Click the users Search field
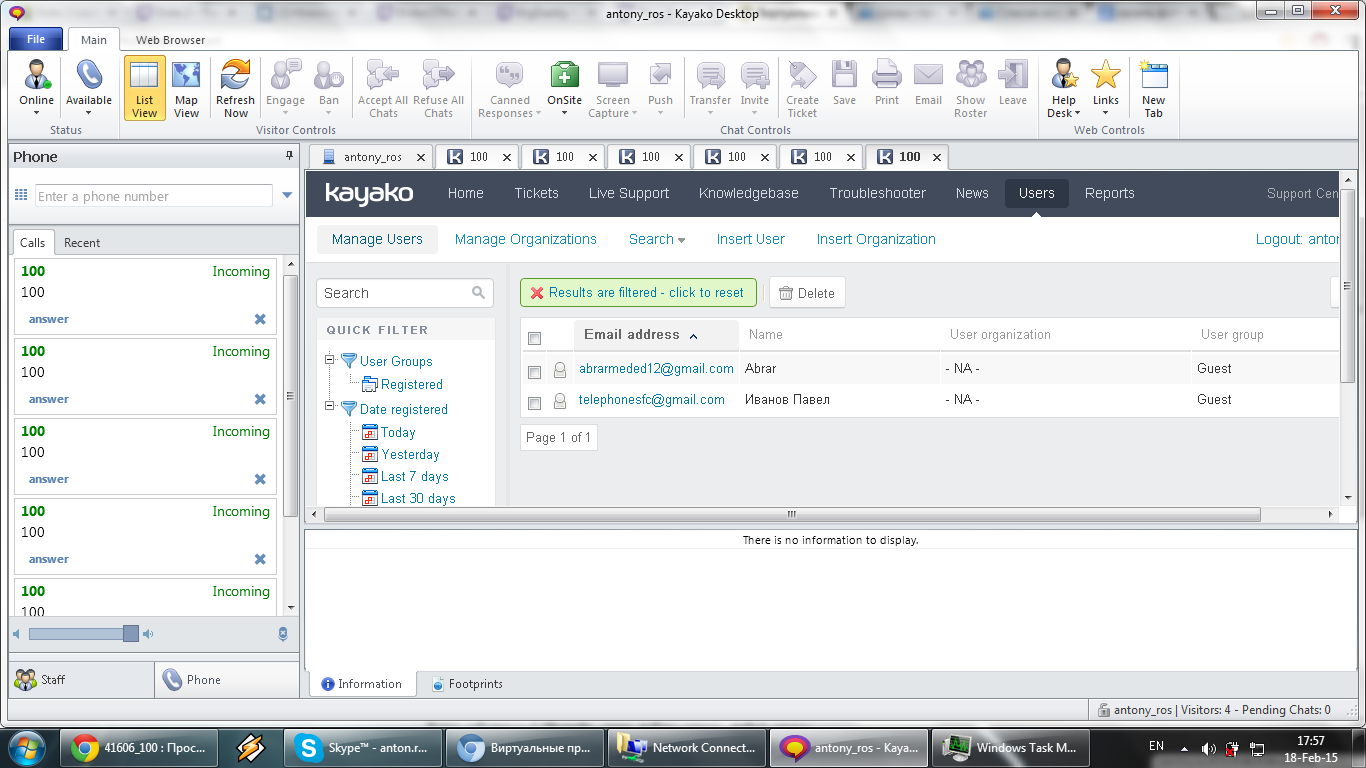 click(405, 293)
